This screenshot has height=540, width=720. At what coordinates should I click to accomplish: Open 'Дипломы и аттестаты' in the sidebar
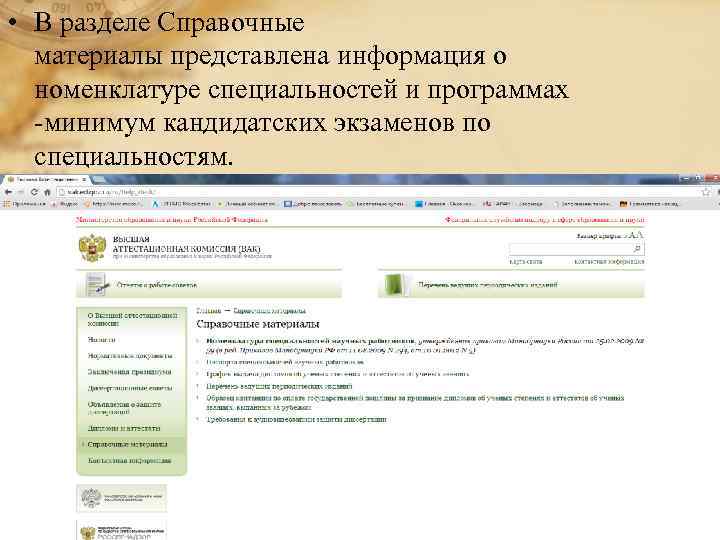pyautogui.click(x=124, y=428)
